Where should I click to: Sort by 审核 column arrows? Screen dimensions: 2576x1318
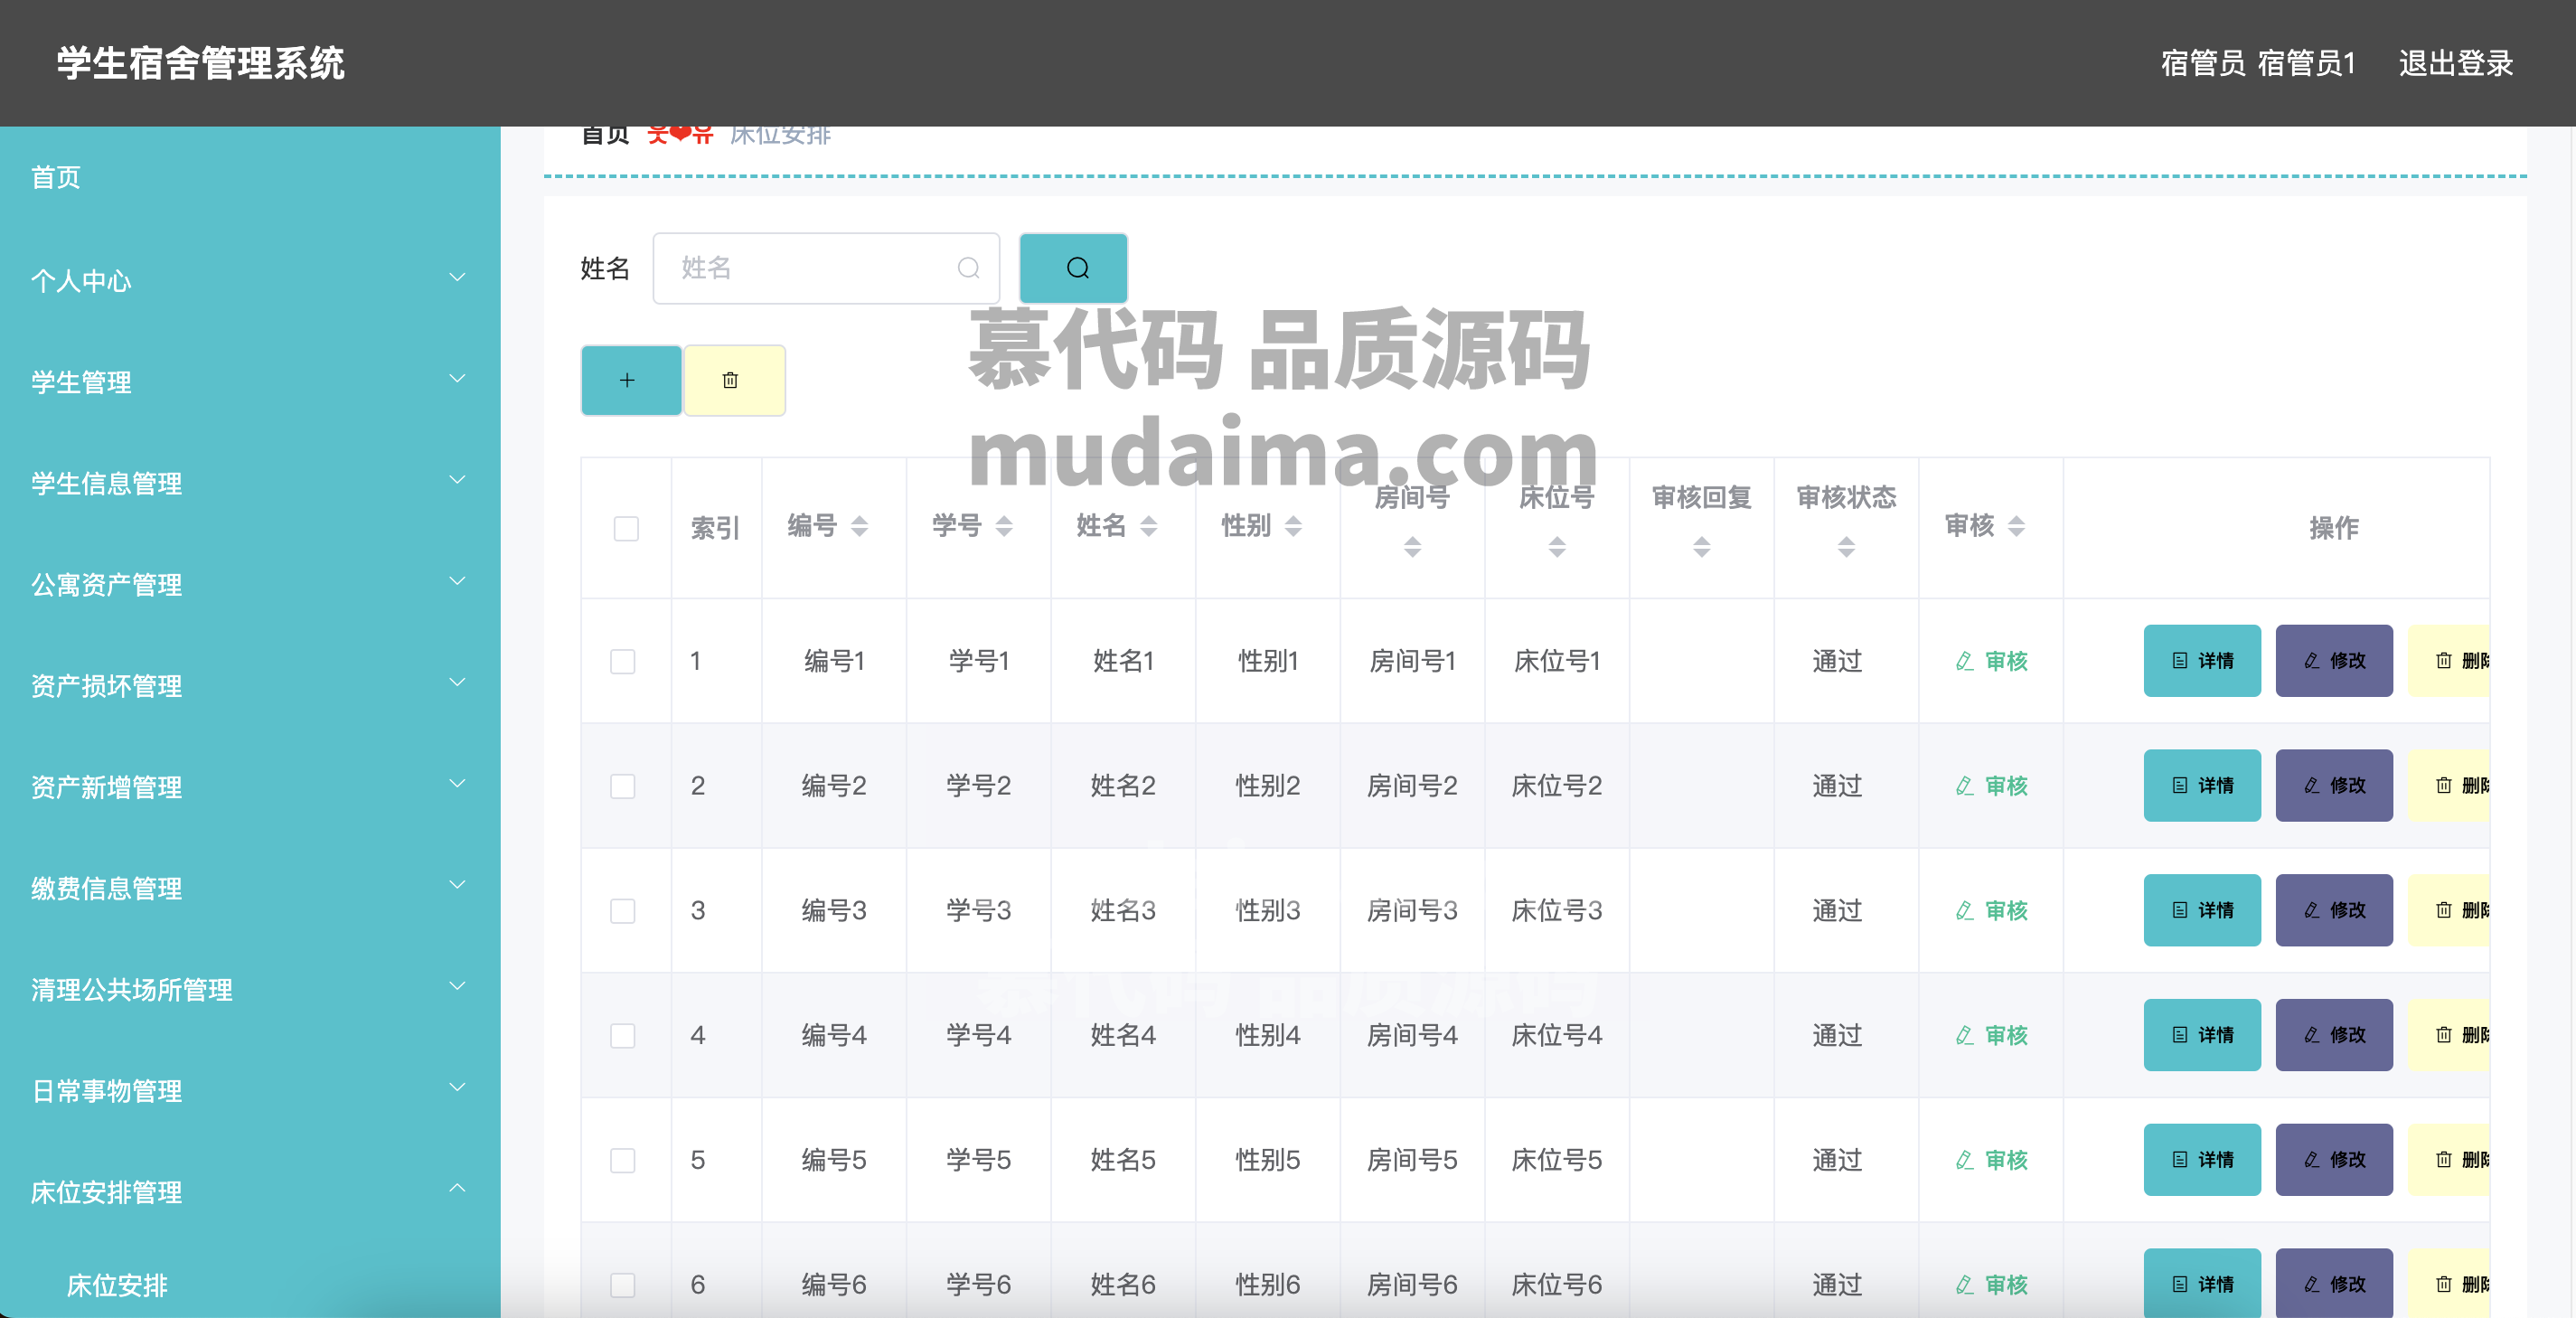(x=2016, y=526)
